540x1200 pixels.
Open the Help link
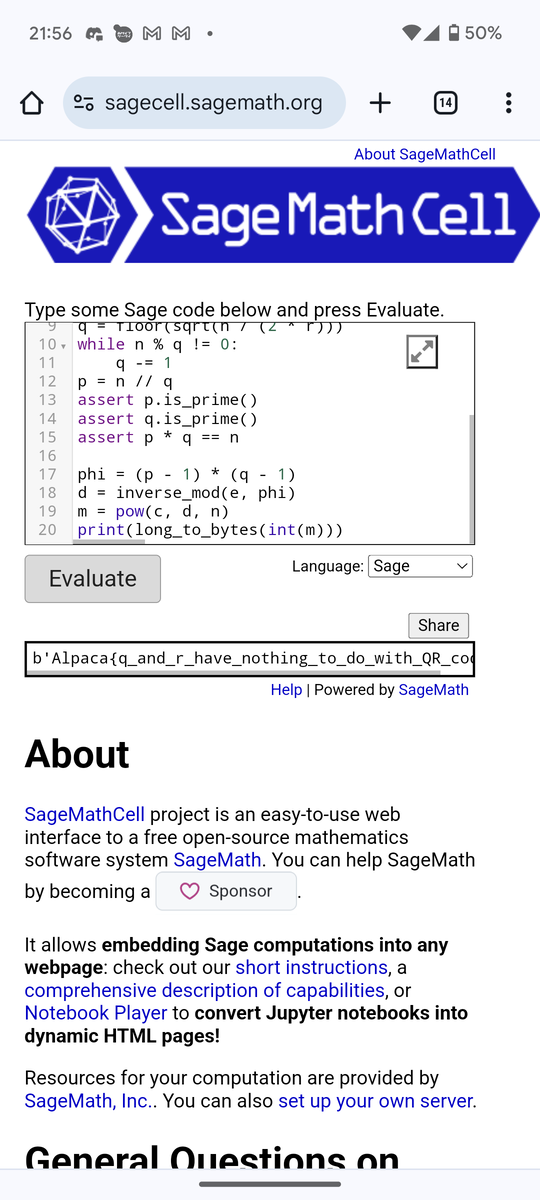pyautogui.click(x=286, y=689)
